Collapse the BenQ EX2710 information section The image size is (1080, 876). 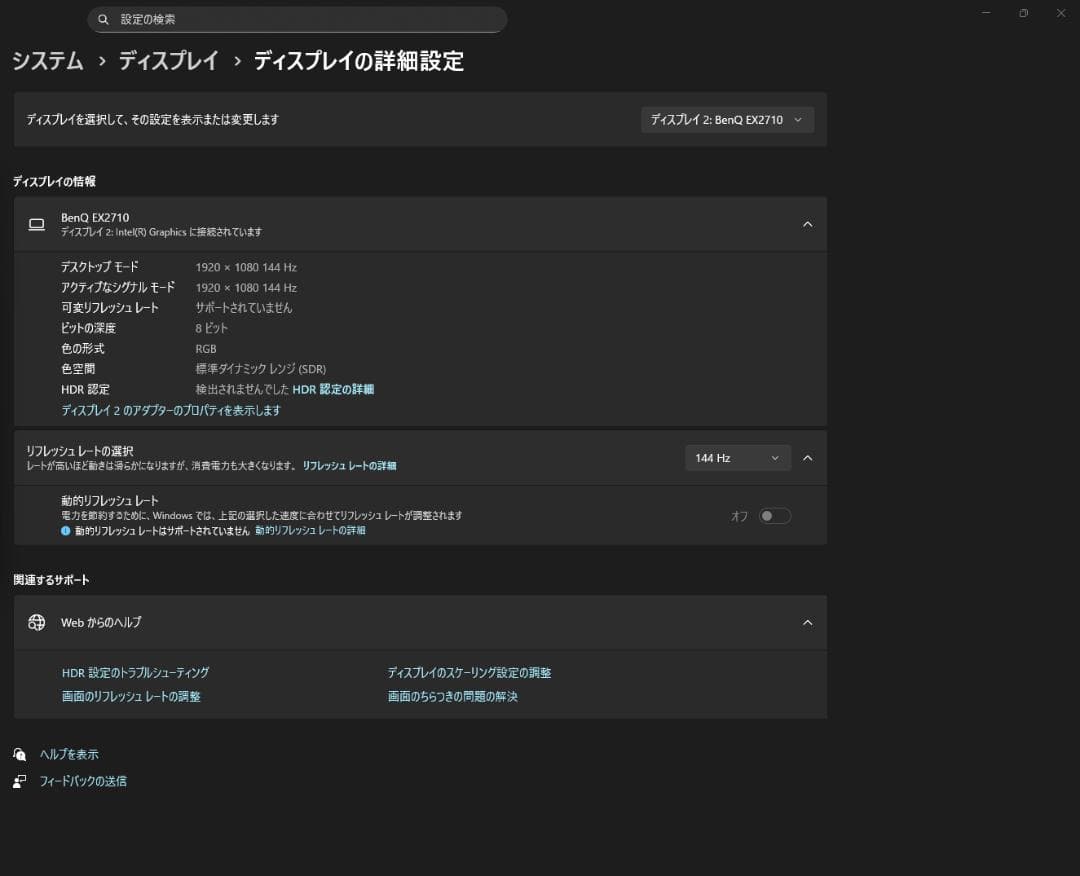(807, 223)
